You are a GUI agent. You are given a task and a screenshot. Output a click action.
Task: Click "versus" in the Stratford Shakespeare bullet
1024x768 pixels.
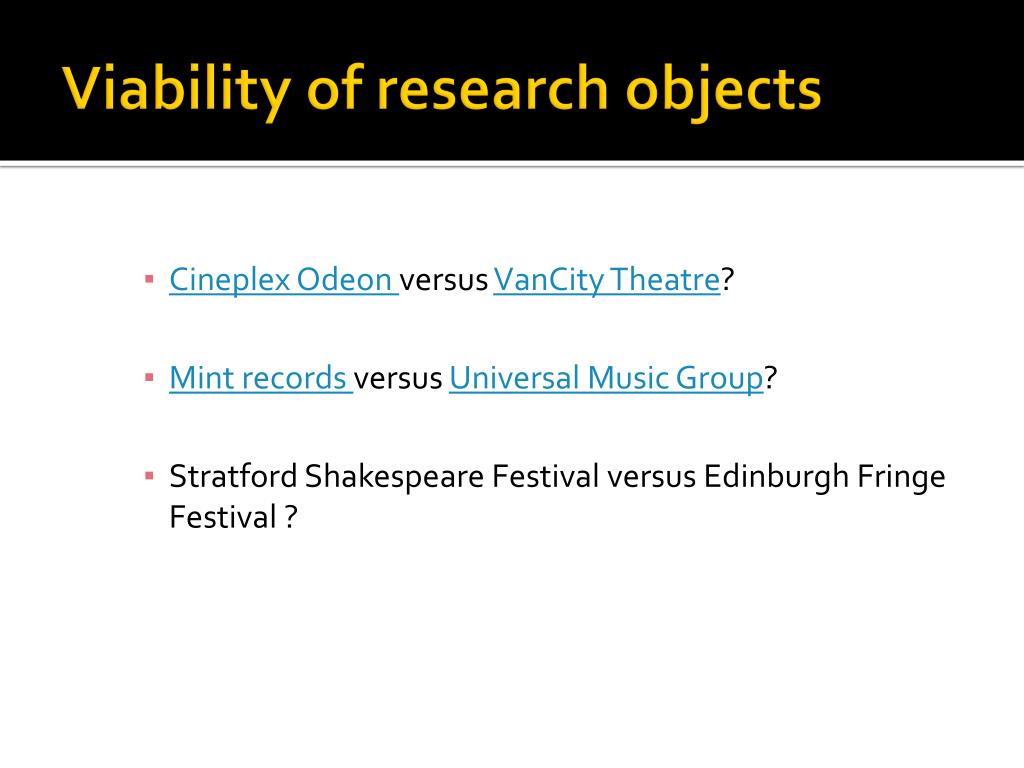[651, 477]
